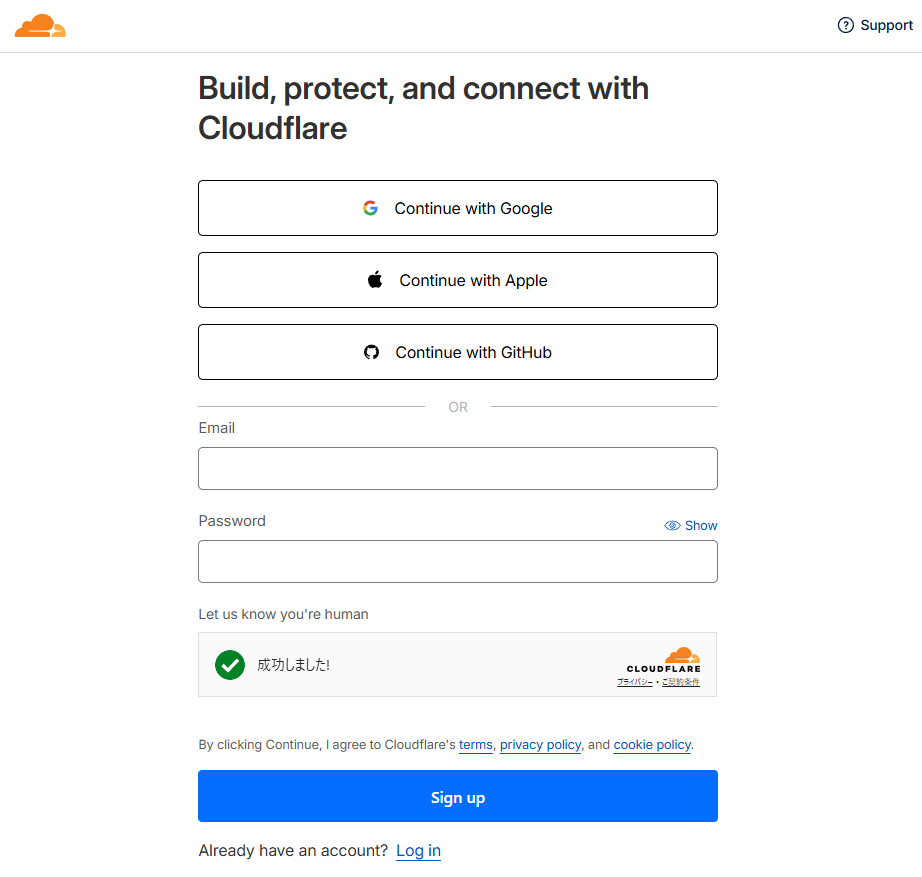The image size is (922, 877).
Task: Click the green success checkmark
Action: click(230, 664)
